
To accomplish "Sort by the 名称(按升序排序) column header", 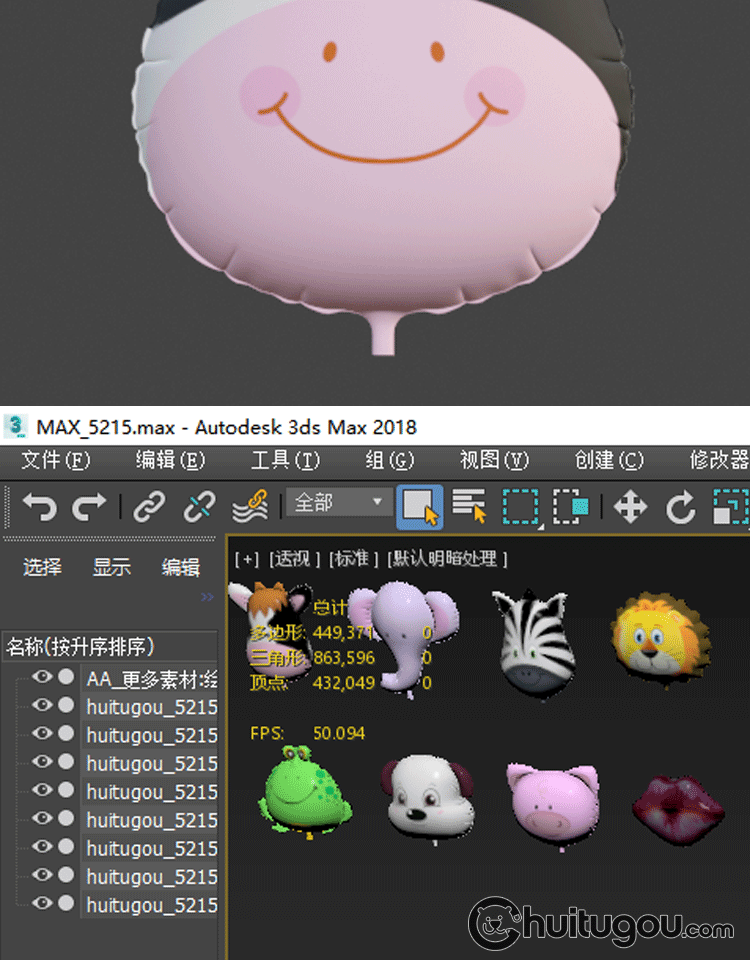I will click(110, 647).
